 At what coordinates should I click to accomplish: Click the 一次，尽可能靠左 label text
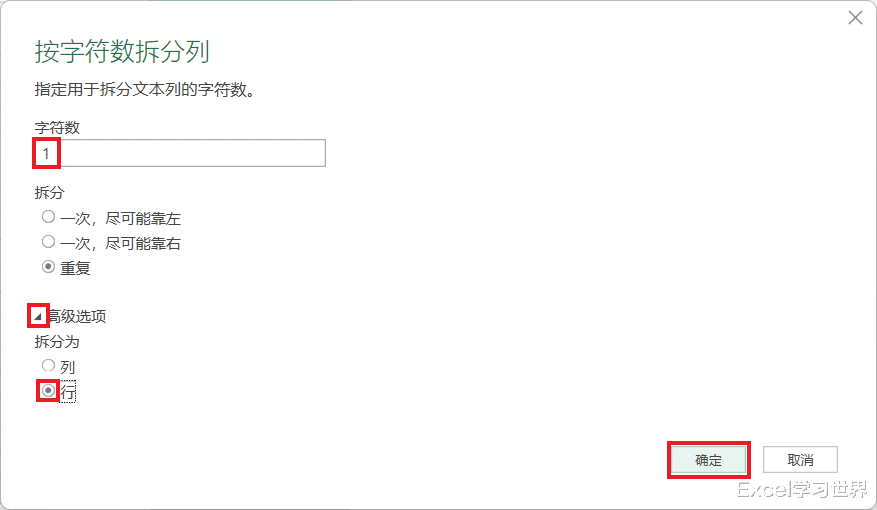120,219
